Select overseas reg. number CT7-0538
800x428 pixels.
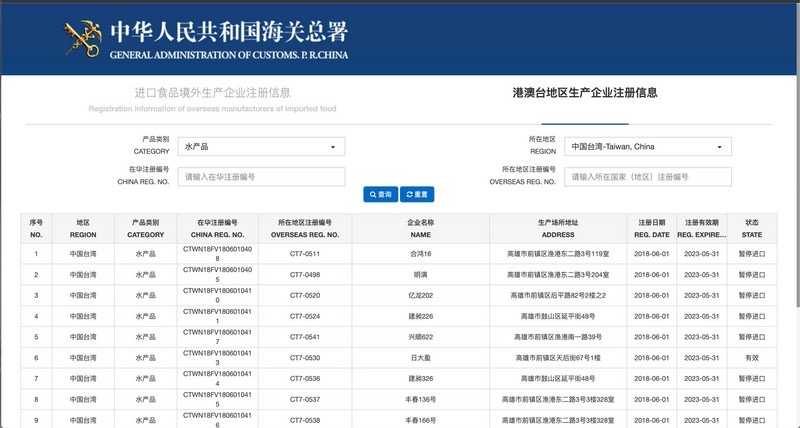click(x=305, y=420)
